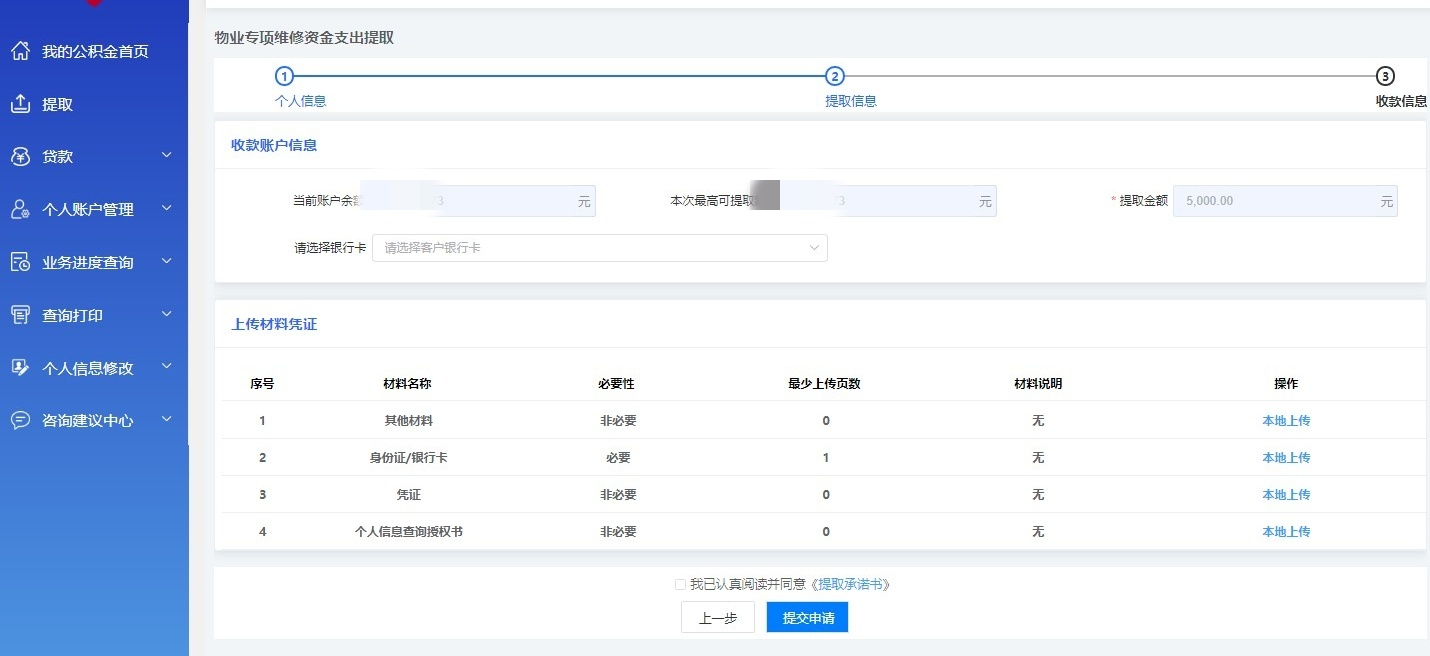Click the chat bubble icon for 咨询建议中心
This screenshot has width=1430, height=656.
[20, 421]
